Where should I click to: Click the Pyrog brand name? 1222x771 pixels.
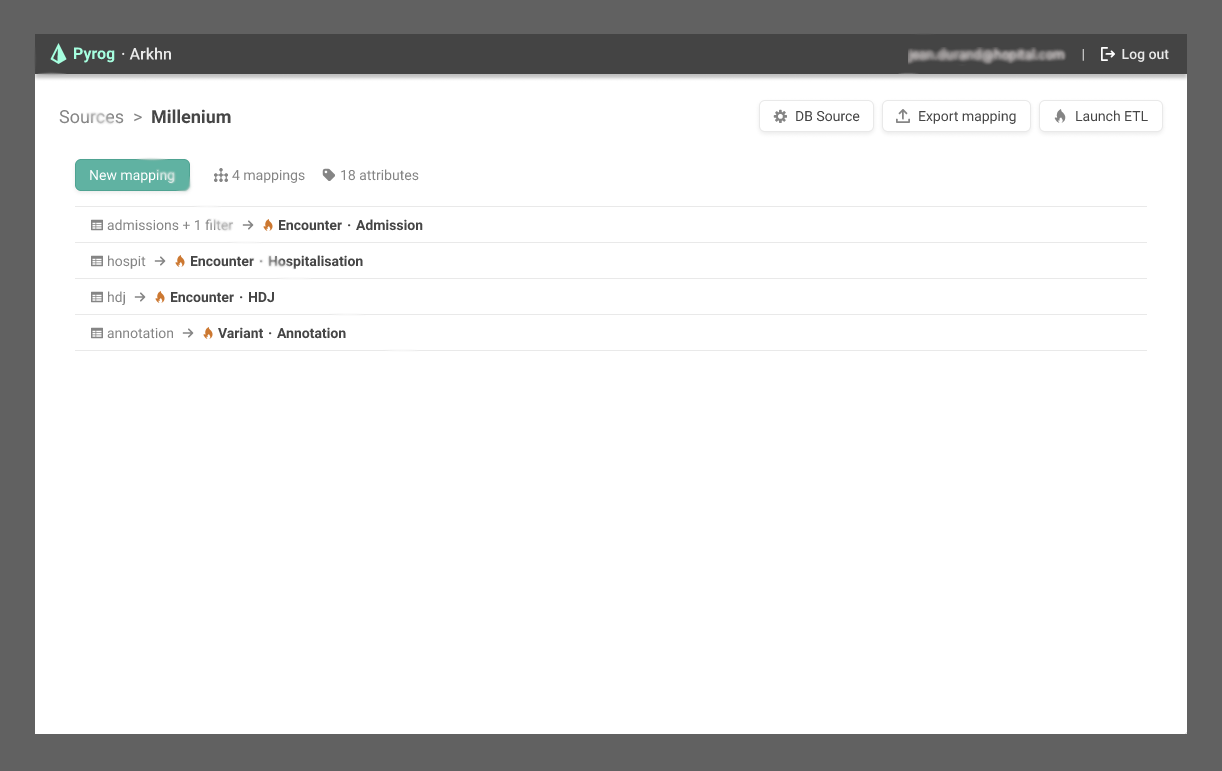[94, 54]
